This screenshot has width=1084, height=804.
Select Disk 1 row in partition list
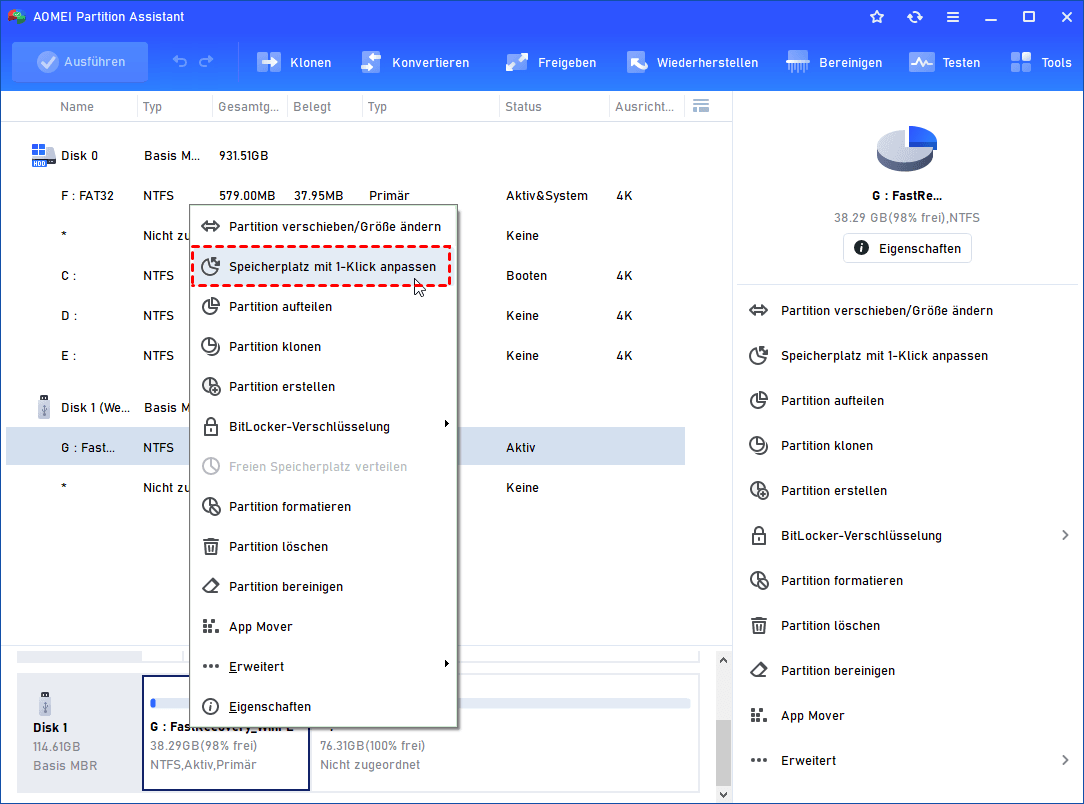click(x=346, y=408)
